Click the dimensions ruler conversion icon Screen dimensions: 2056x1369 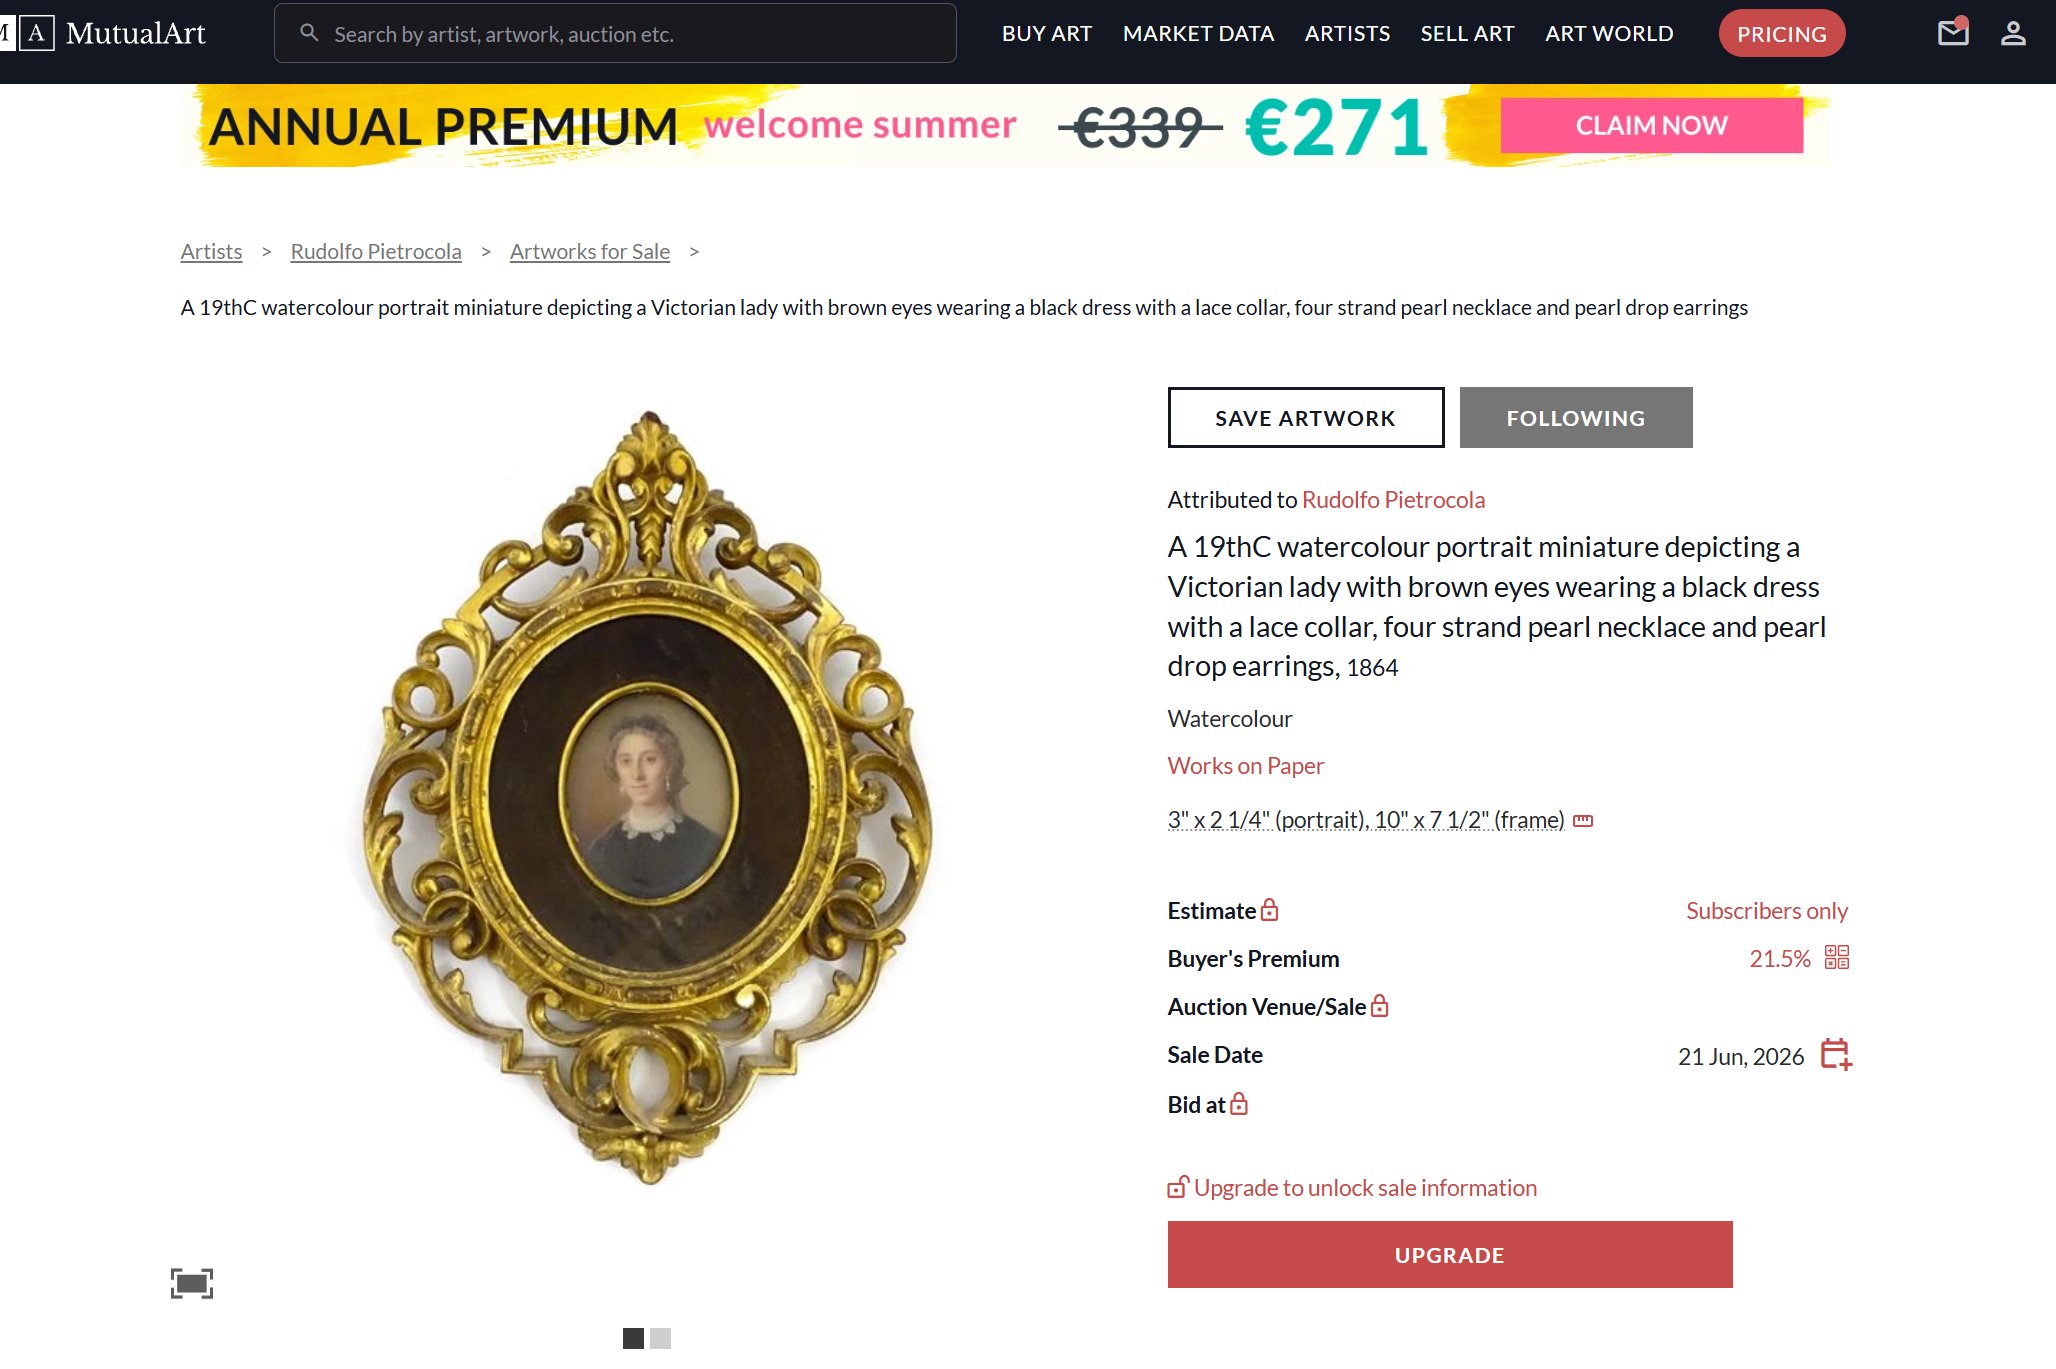coord(1583,821)
